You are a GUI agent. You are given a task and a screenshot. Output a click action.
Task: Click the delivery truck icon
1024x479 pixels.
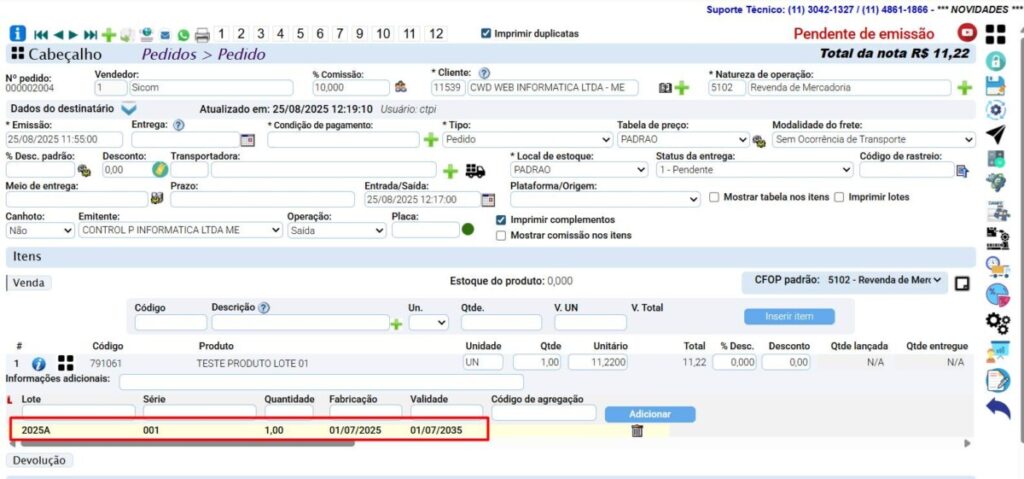click(475, 171)
